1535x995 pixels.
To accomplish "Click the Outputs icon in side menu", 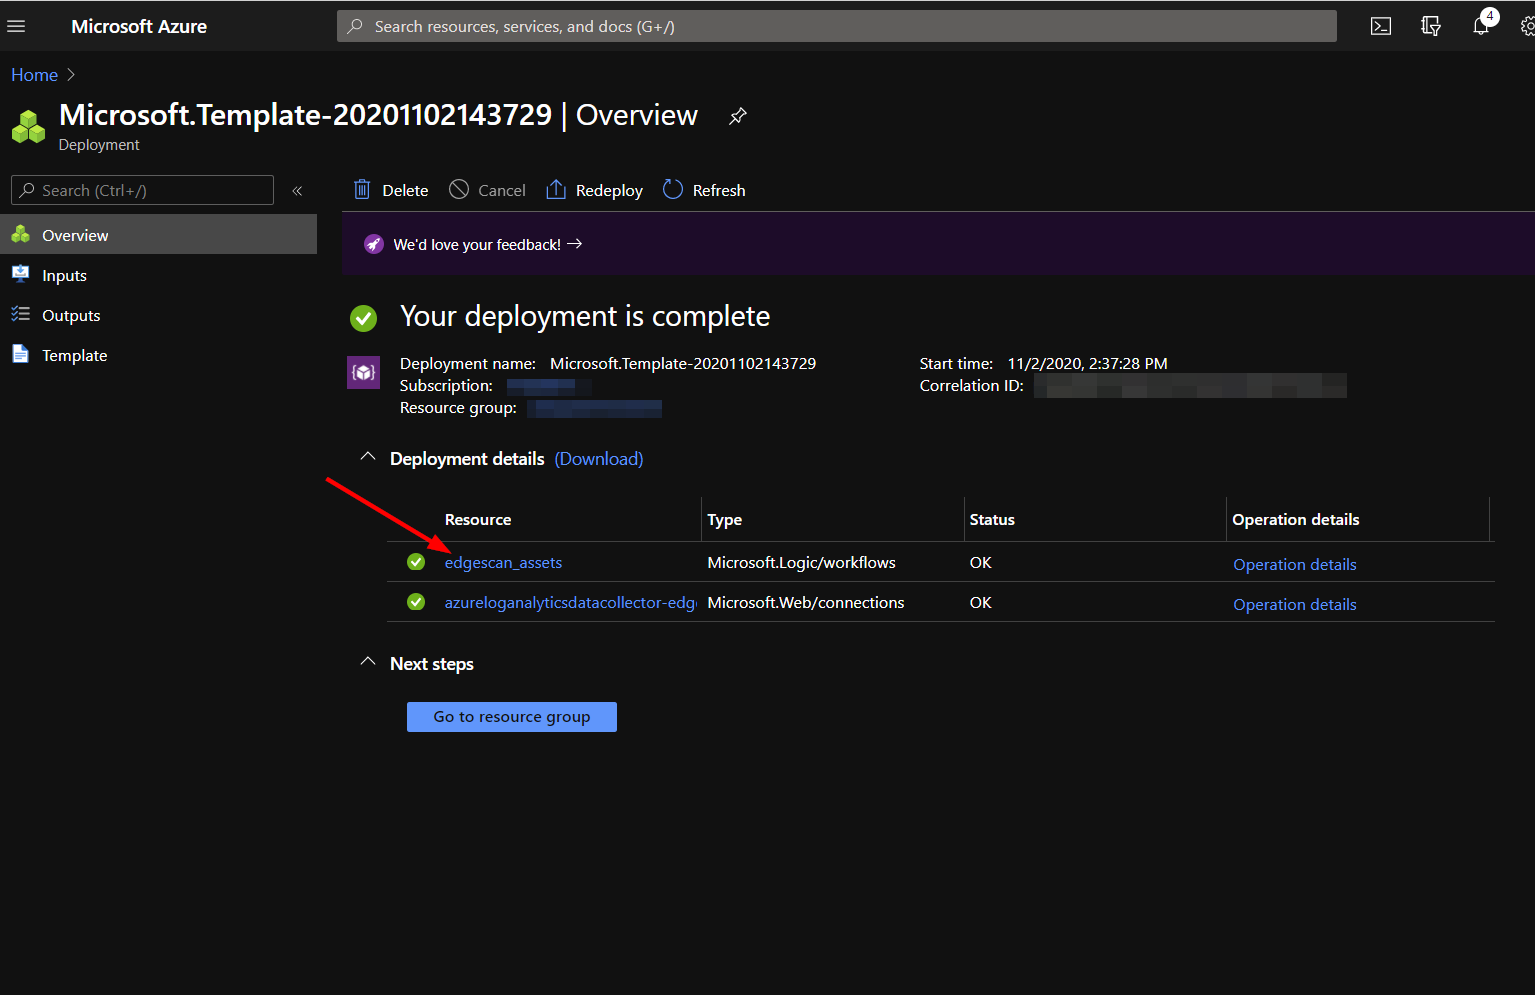I will (20, 314).
